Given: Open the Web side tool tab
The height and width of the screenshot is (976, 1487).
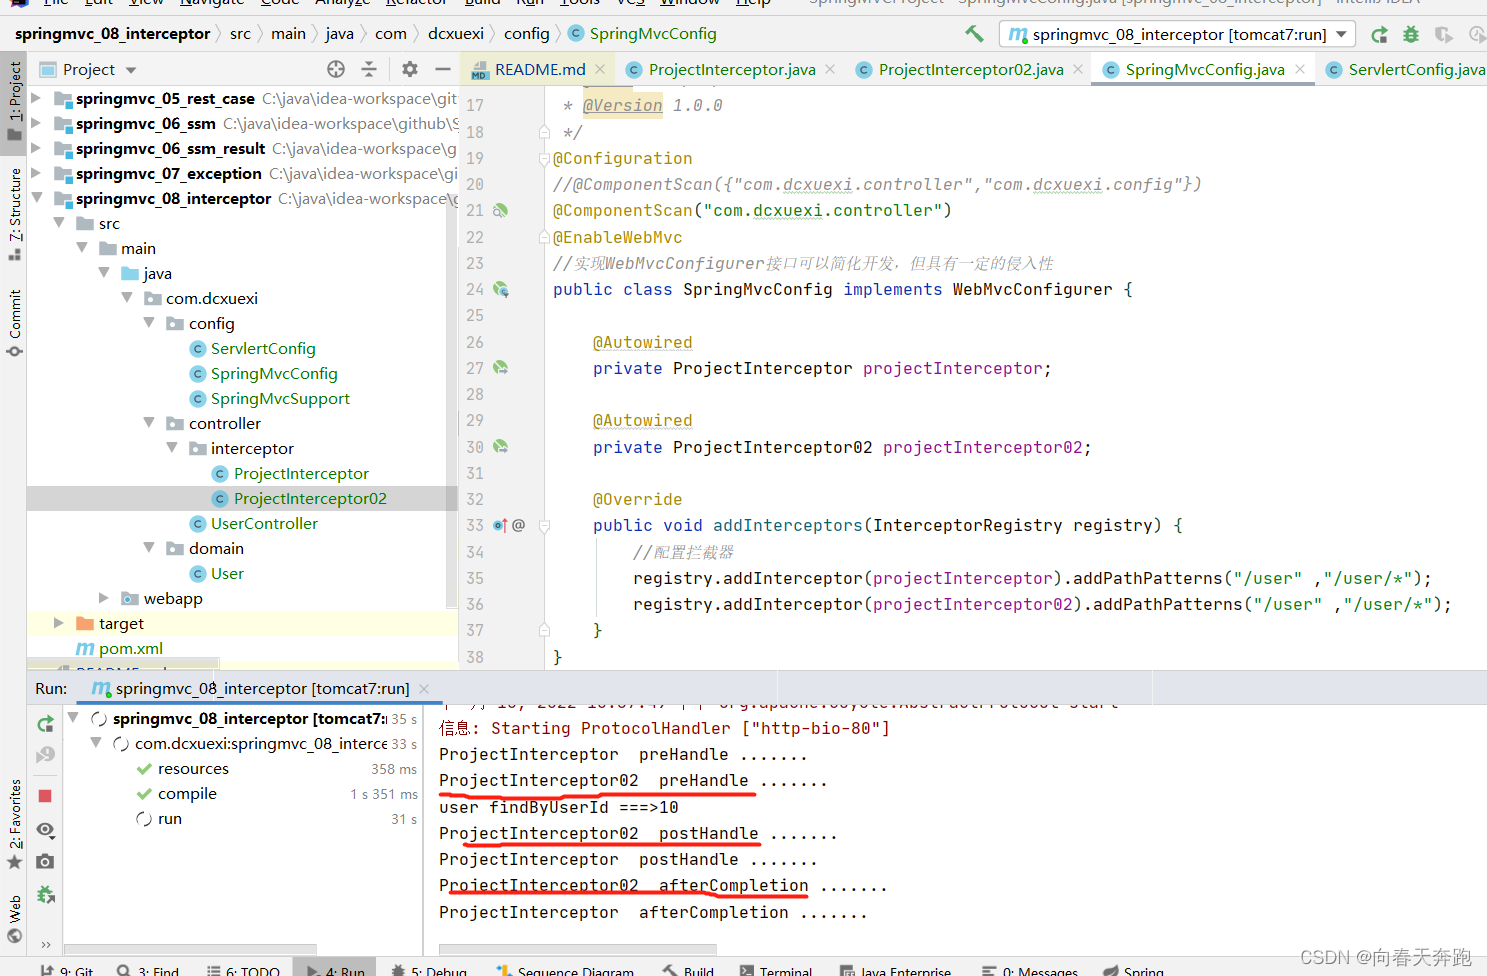Looking at the screenshot, I should (14, 920).
